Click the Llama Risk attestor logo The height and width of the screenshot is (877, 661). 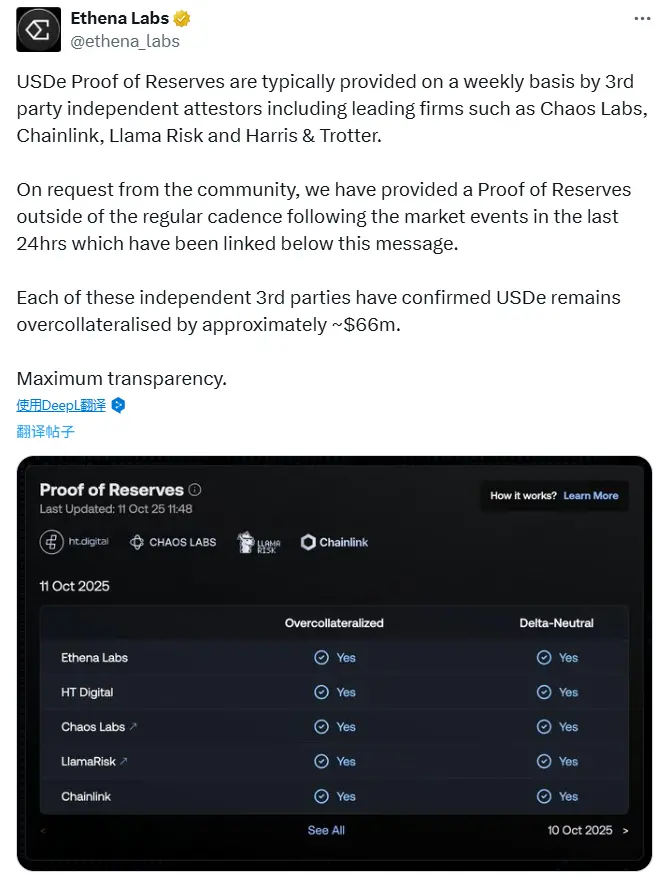click(247, 544)
